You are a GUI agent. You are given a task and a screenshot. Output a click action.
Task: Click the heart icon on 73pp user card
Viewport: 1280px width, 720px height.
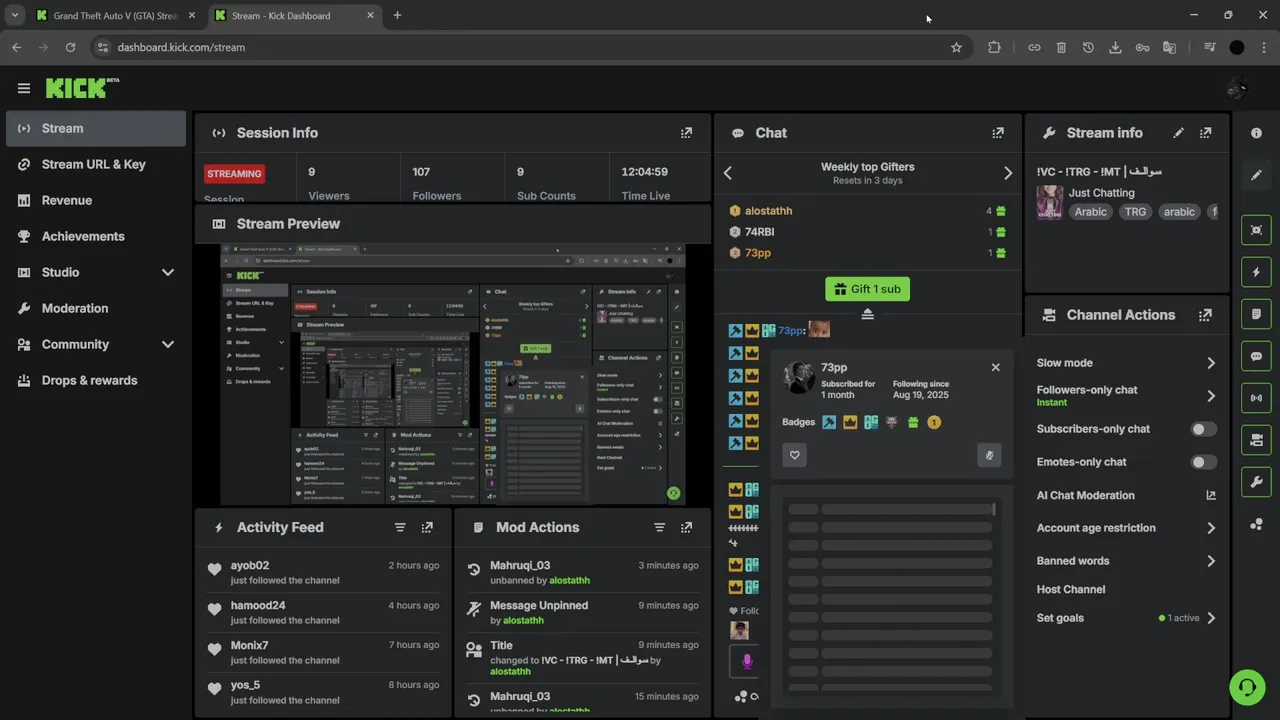point(795,455)
